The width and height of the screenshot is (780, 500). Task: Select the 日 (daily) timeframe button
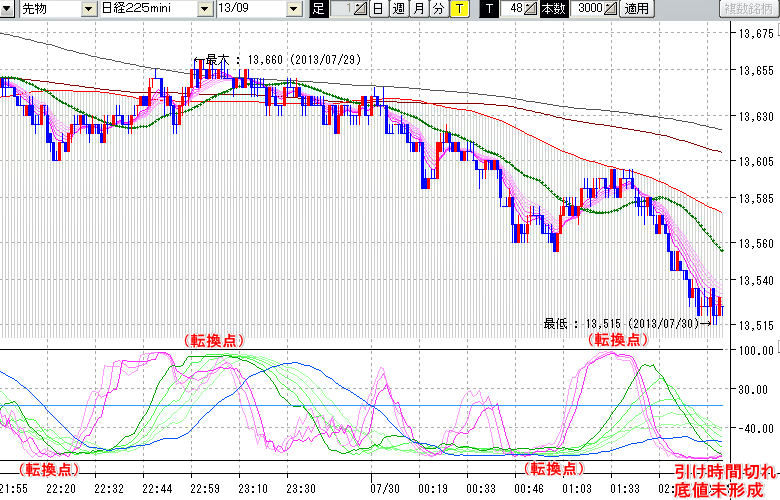[x=377, y=9]
